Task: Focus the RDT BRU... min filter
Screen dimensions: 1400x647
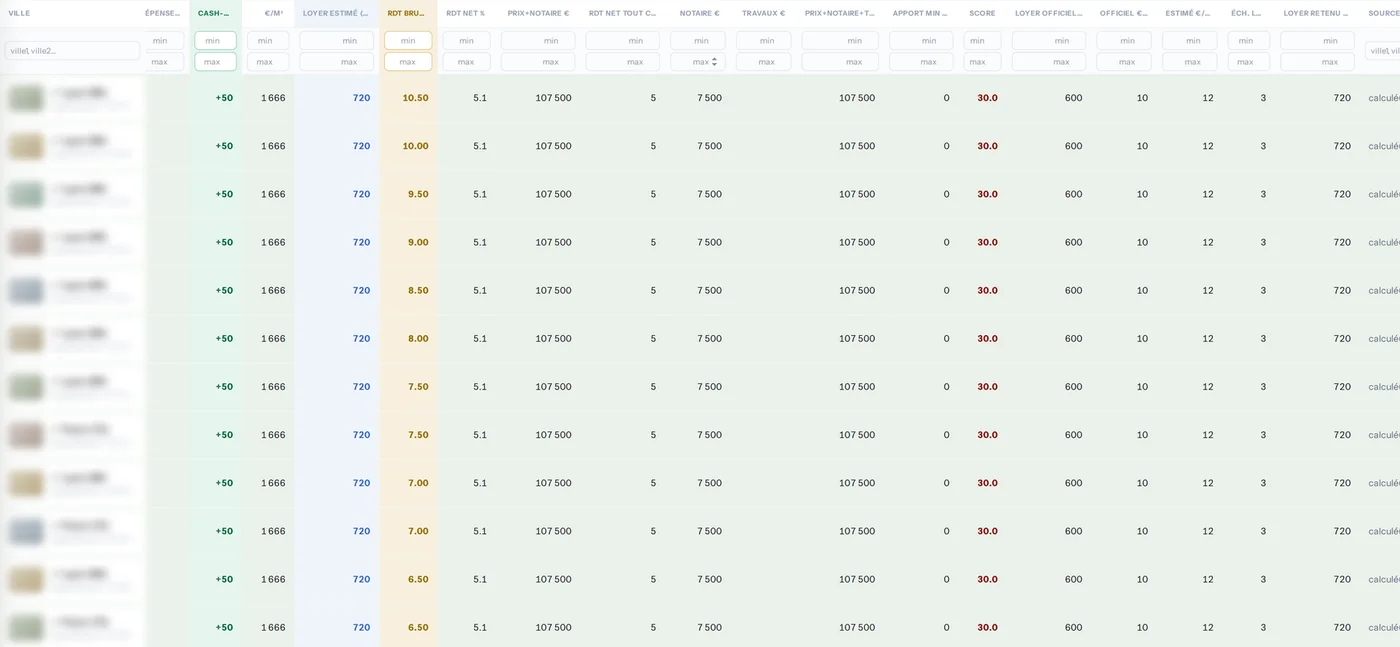Action: point(408,40)
